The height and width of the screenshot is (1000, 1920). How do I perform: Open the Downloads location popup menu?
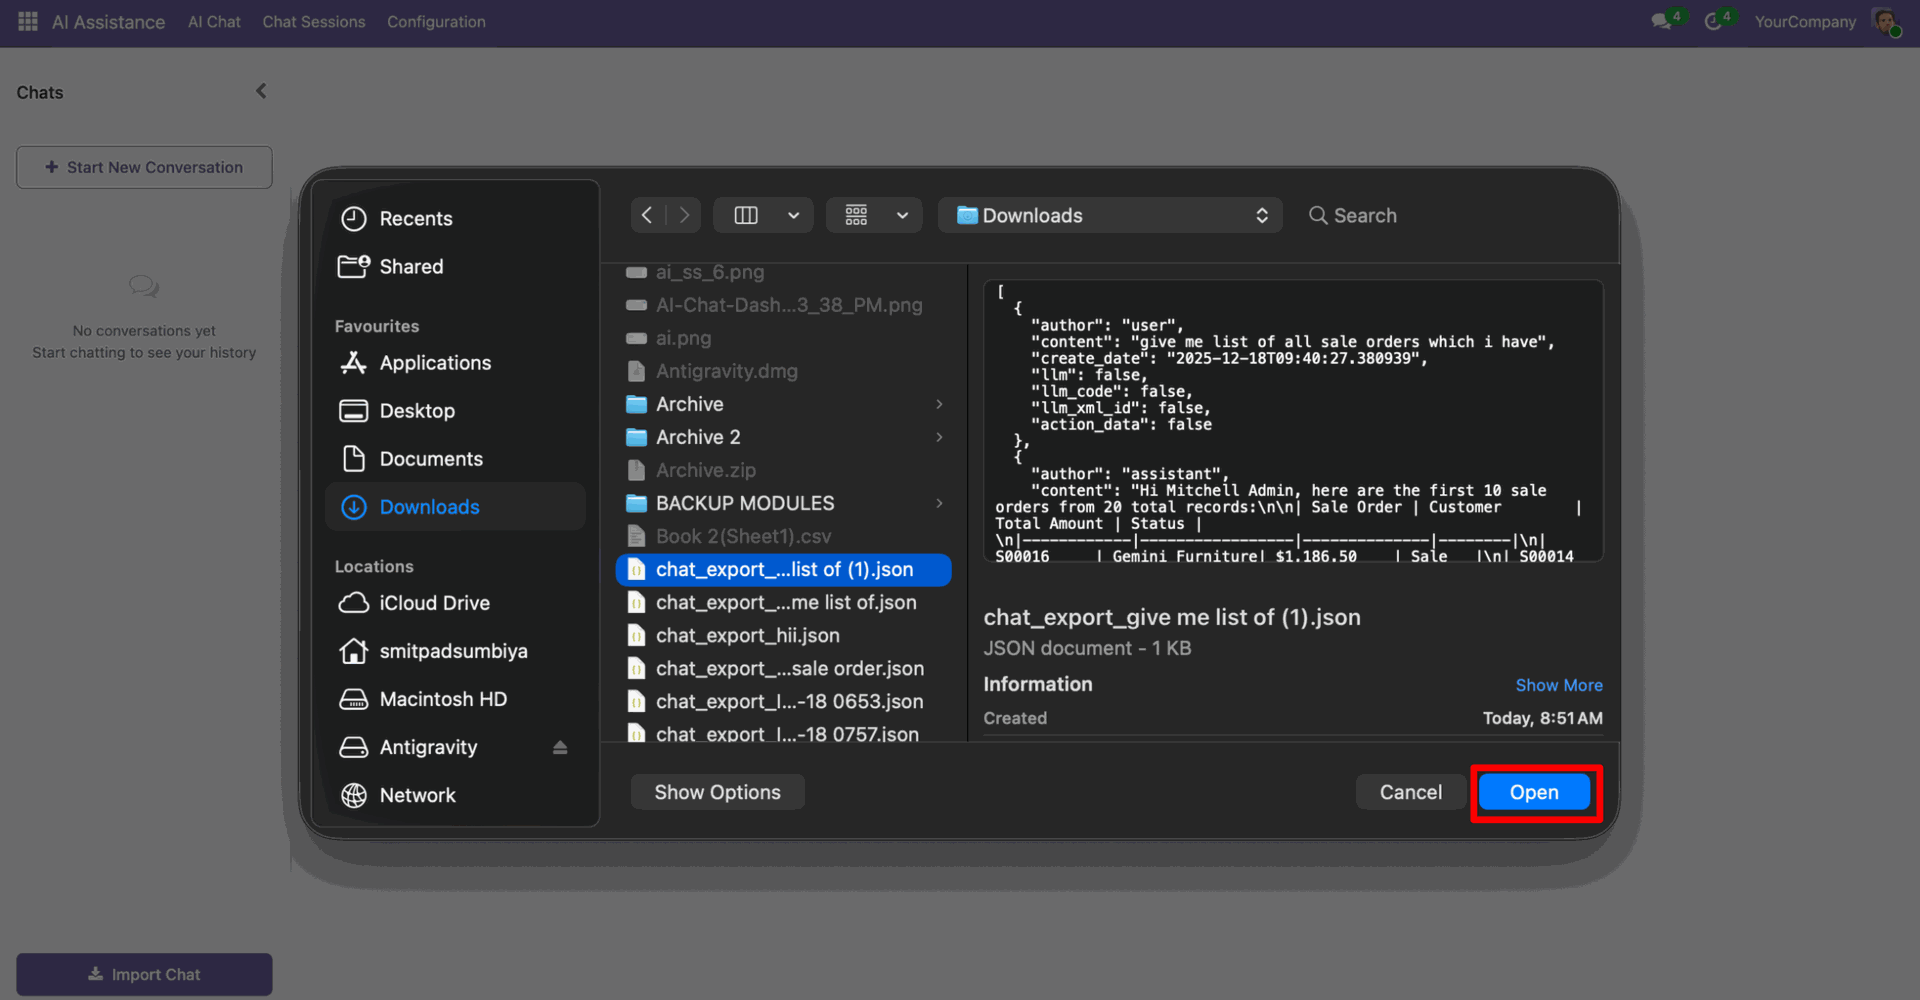[x=1110, y=215]
